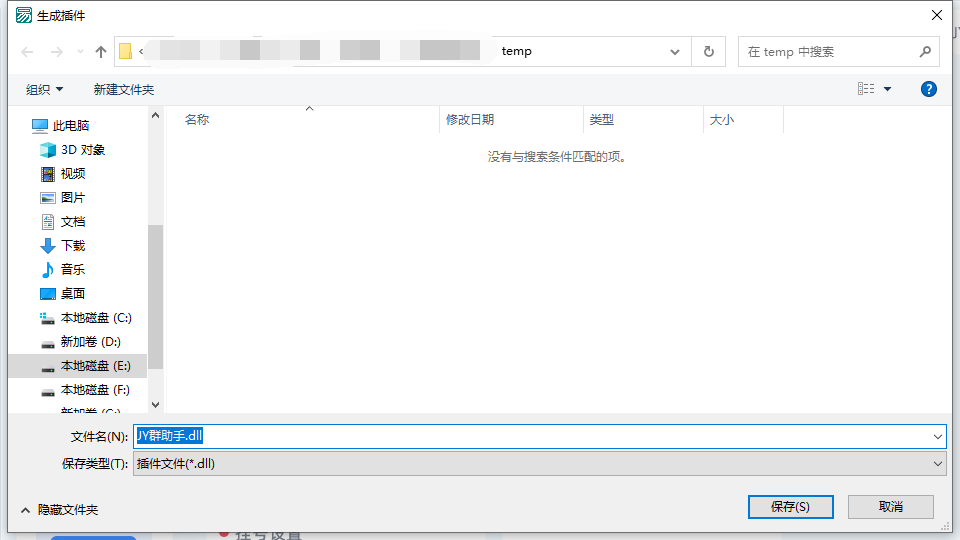Expand the file name dropdown arrow
This screenshot has height=540, width=960.
[x=937, y=437]
